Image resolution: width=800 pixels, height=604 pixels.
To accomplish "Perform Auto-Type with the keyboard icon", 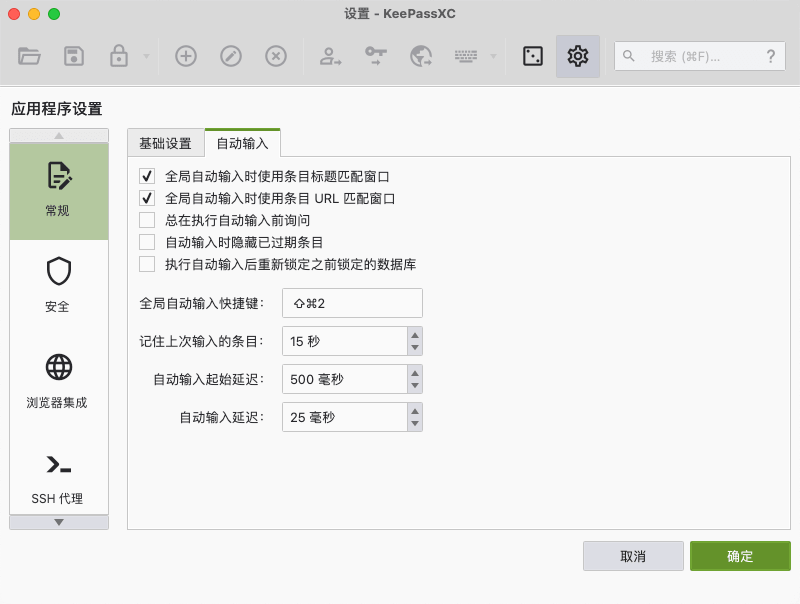I will coord(466,56).
